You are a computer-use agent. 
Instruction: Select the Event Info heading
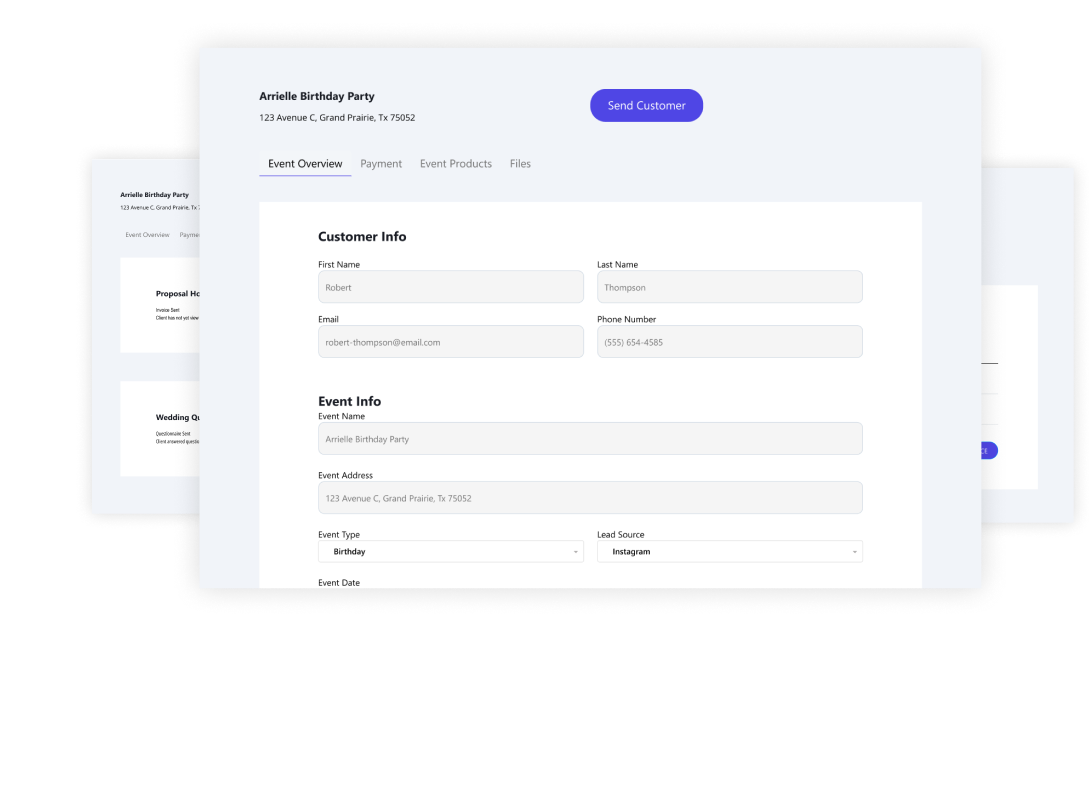(350, 401)
